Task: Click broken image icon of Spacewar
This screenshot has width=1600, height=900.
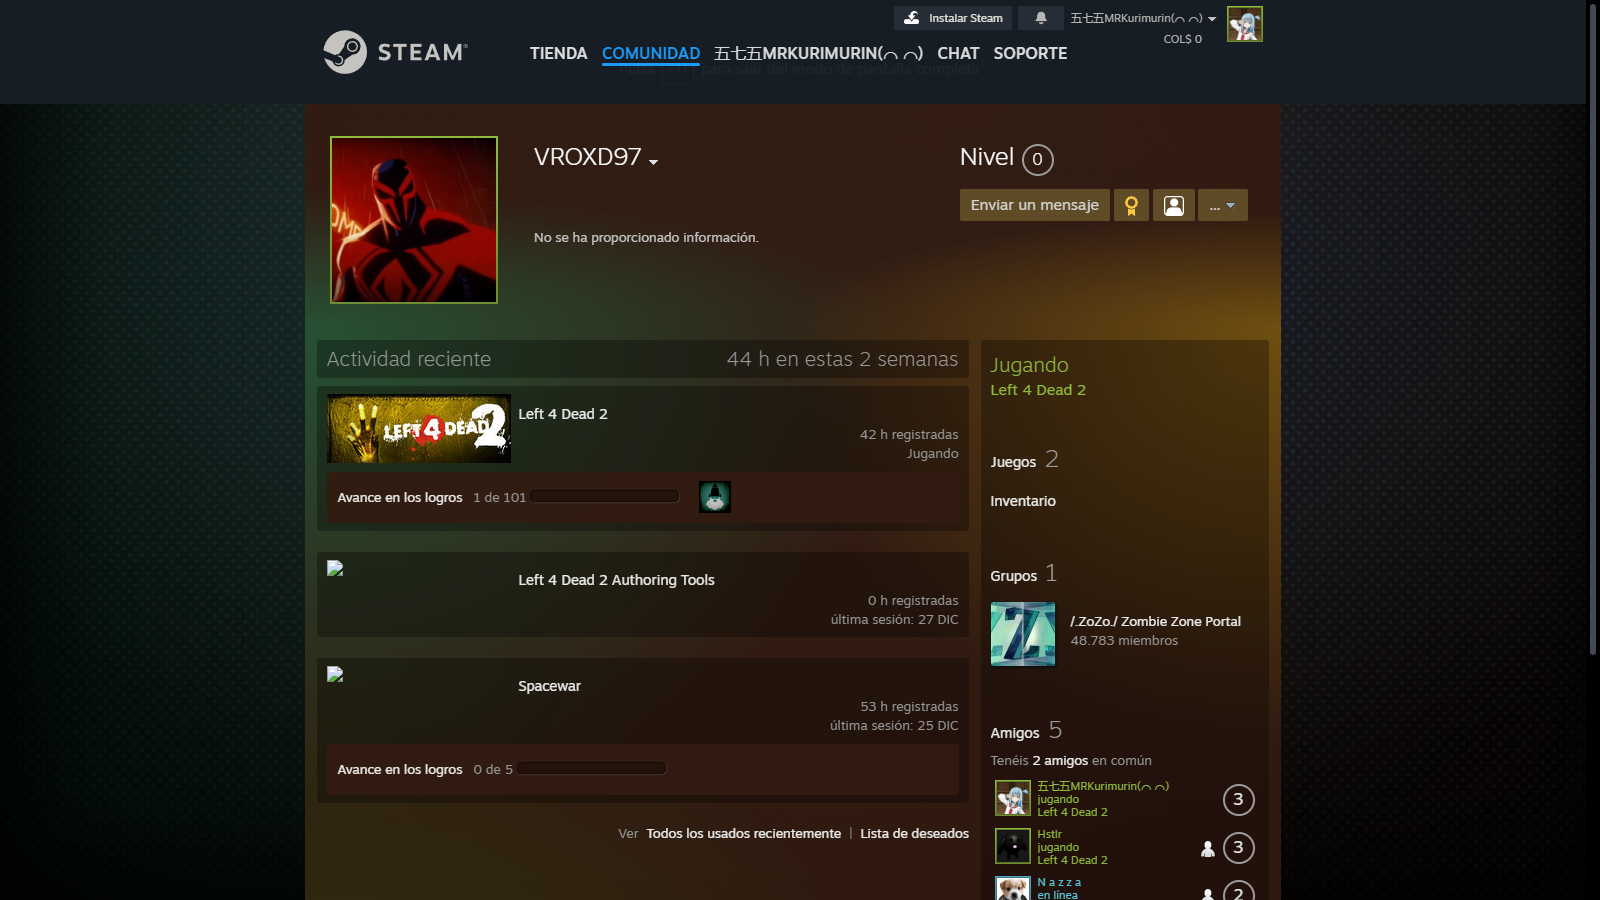Action: [x=335, y=674]
